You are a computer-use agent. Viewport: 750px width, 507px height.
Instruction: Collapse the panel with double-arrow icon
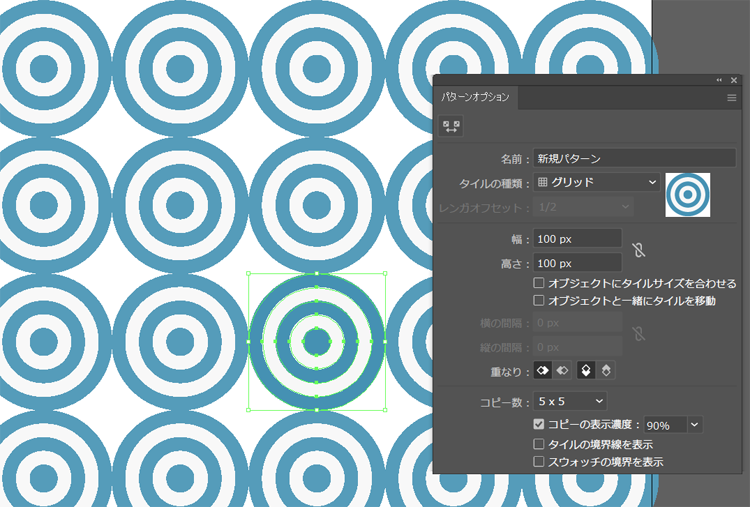(719, 80)
